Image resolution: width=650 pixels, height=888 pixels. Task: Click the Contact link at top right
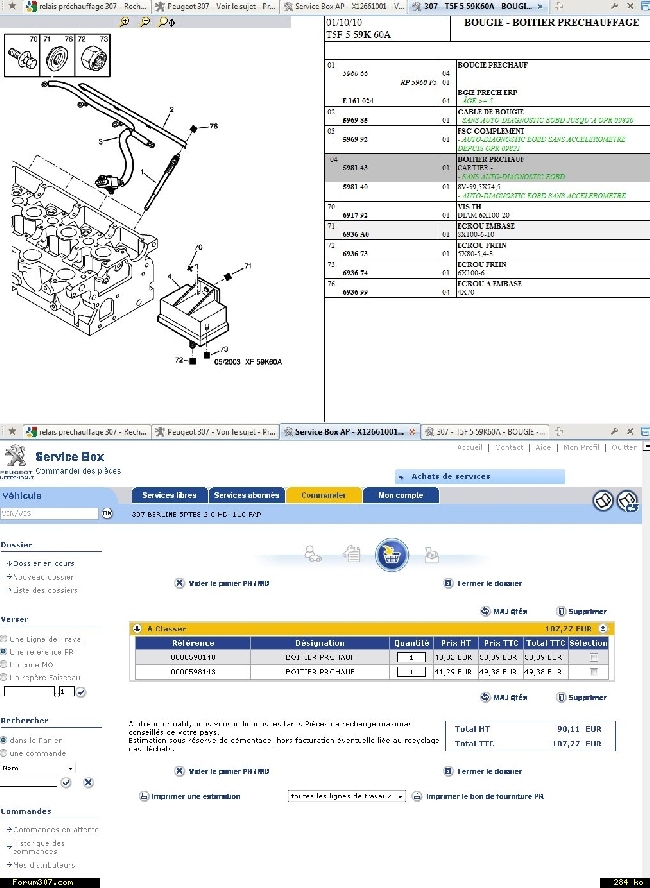tap(509, 447)
